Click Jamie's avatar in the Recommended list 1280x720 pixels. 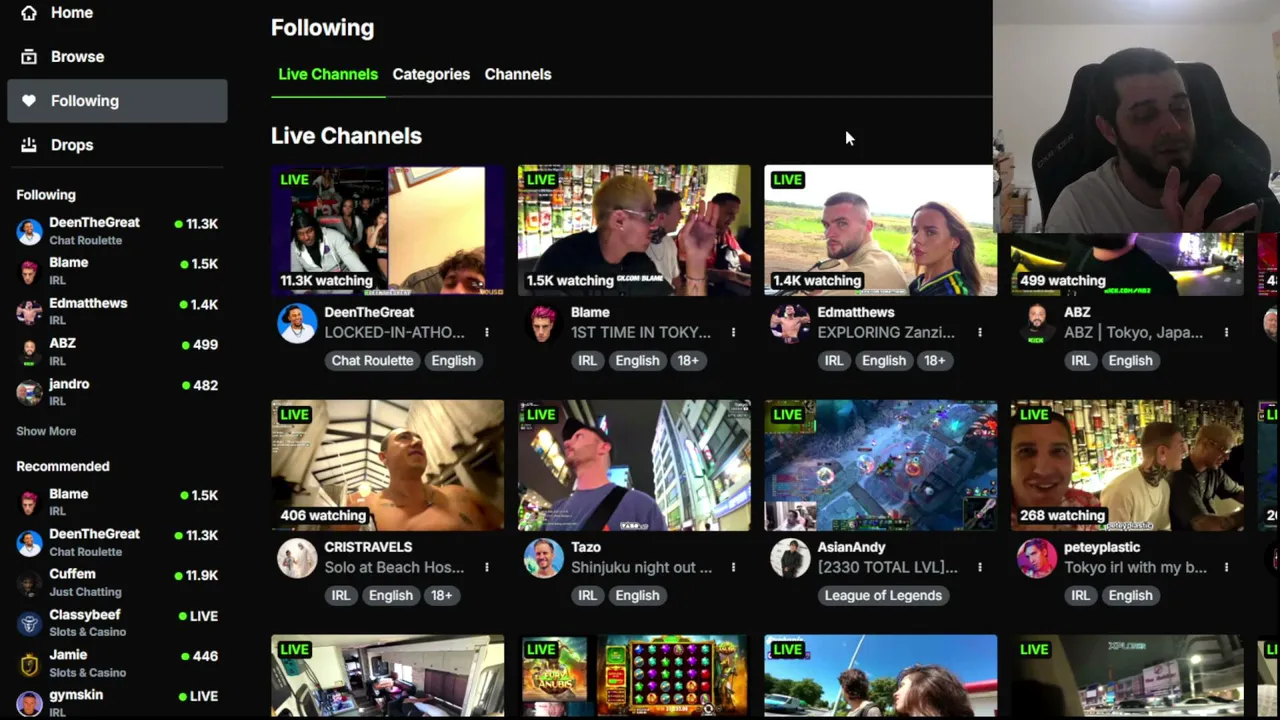coord(29,664)
